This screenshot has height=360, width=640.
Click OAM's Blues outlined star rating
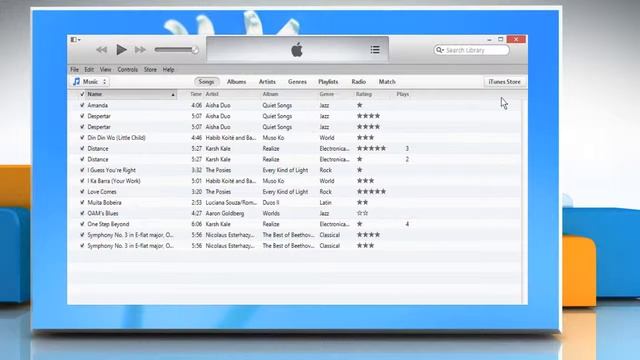point(362,213)
